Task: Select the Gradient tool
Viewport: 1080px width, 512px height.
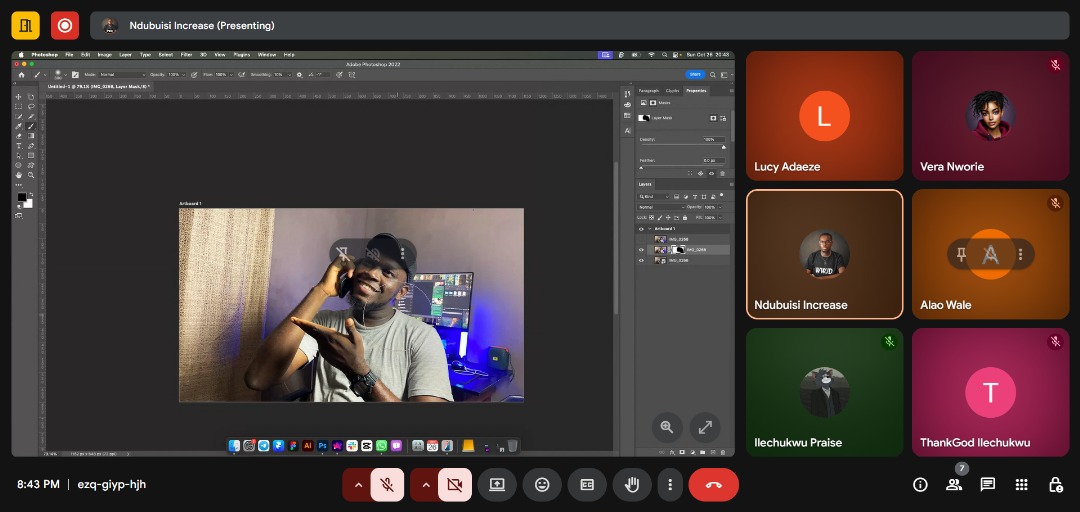Action: (x=31, y=136)
